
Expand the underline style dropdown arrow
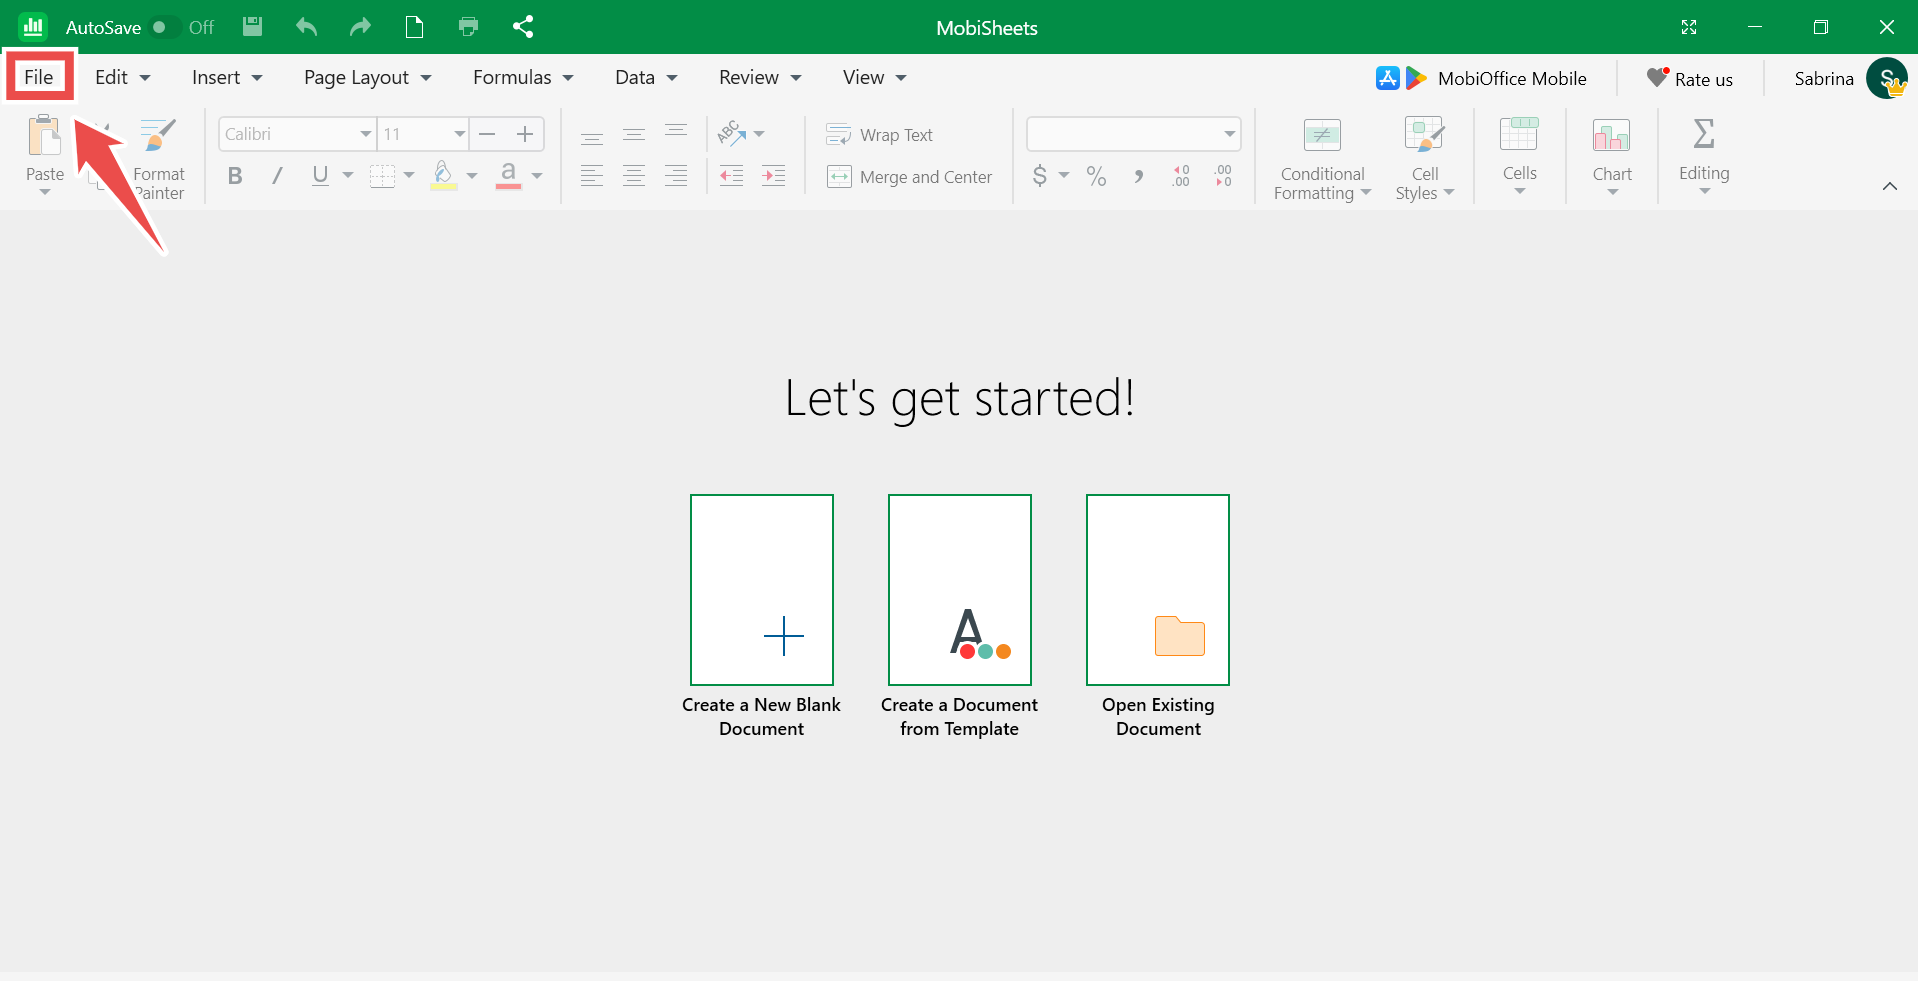point(348,176)
